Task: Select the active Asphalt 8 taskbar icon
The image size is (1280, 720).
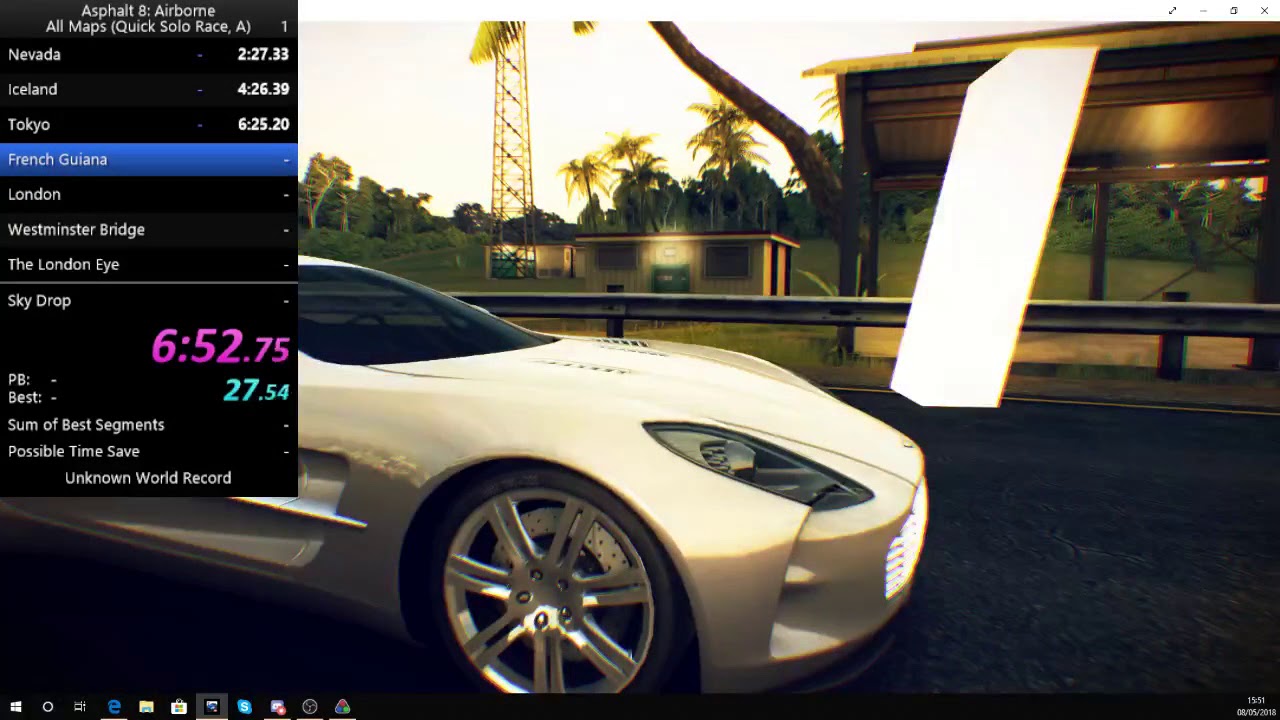Action: [x=212, y=707]
